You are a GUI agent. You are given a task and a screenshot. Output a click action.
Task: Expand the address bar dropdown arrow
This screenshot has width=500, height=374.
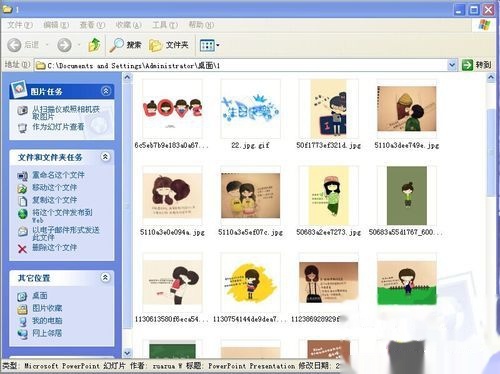[x=452, y=65]
